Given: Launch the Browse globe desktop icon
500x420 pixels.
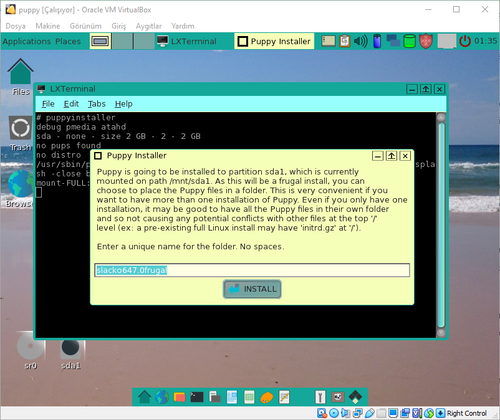Looking at the screenshot, I should point(20,184).
